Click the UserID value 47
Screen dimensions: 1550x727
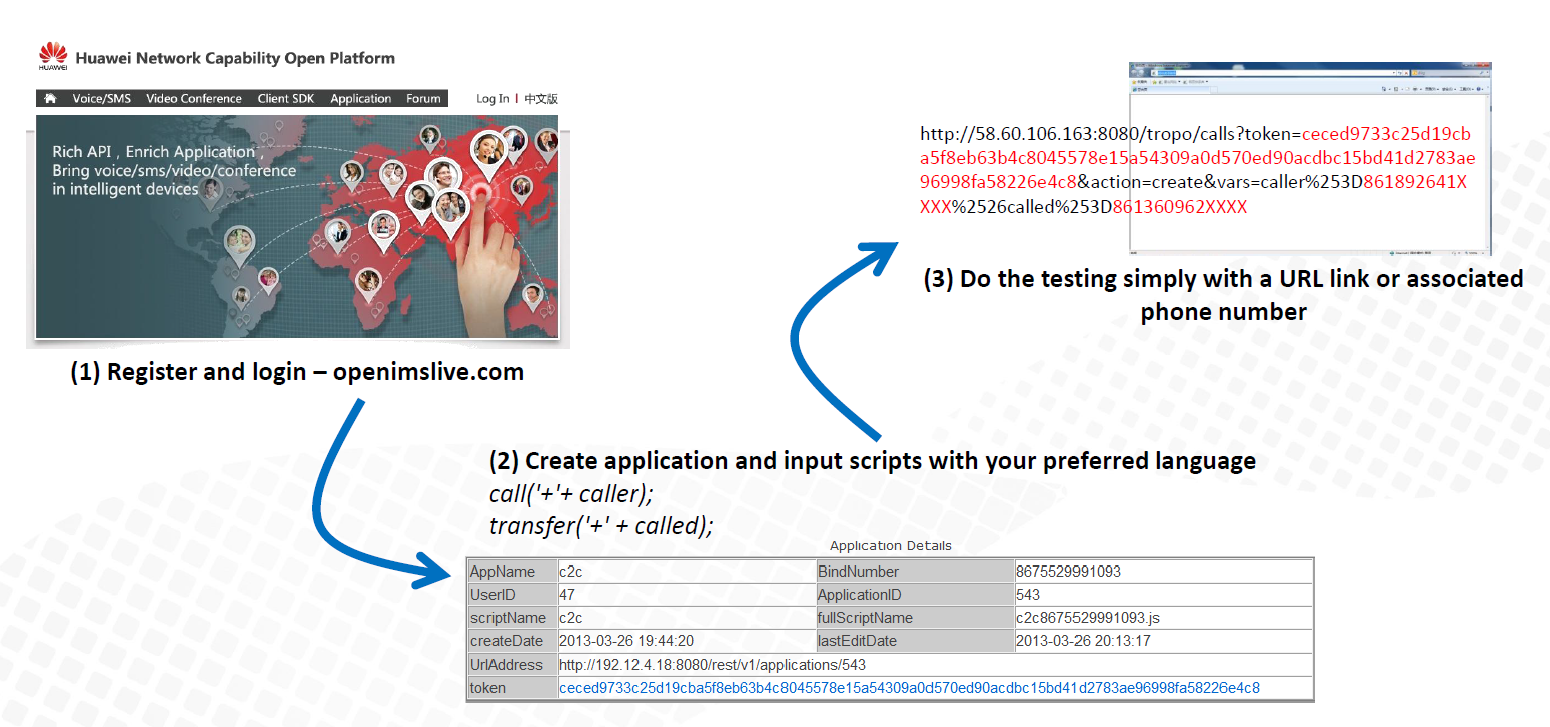tap(567, 595)
